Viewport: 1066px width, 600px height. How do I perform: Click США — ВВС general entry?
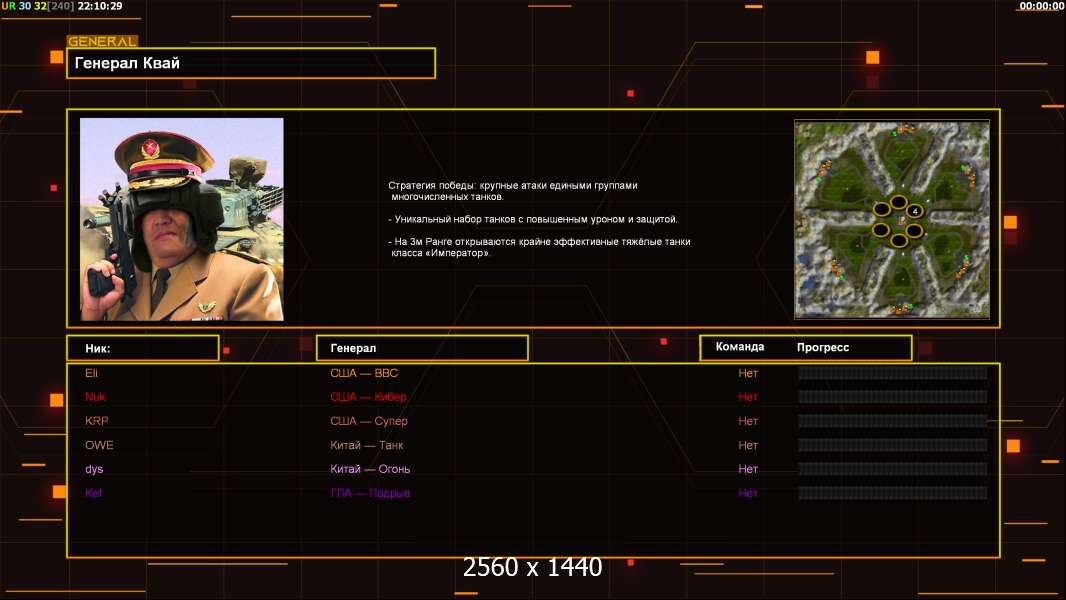tap(364, 373)
